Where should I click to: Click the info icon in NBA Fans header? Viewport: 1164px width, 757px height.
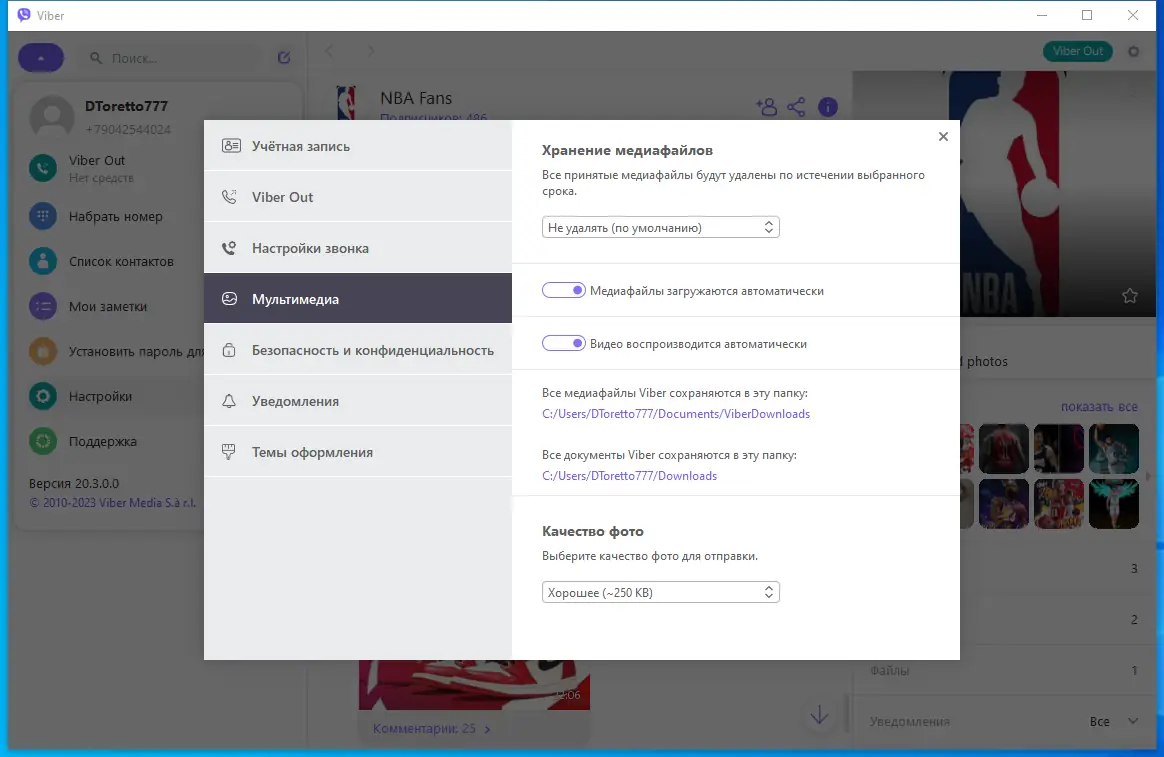tap(828, 106)
